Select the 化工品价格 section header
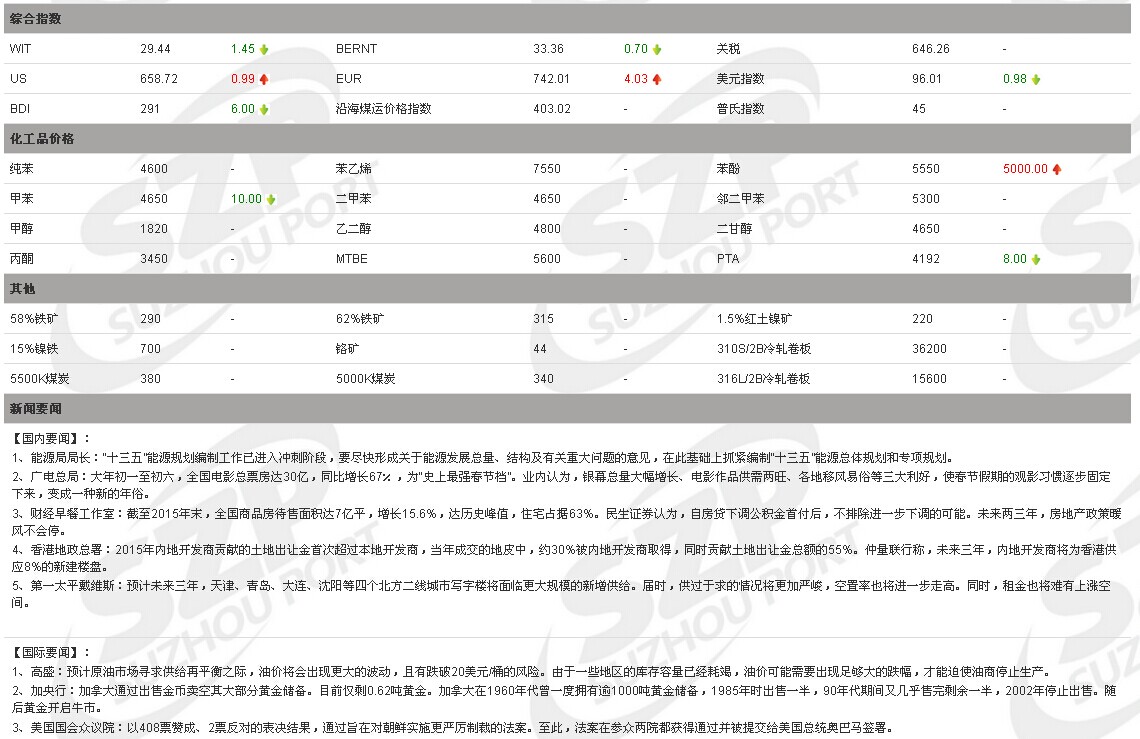 tap(567, 138)
